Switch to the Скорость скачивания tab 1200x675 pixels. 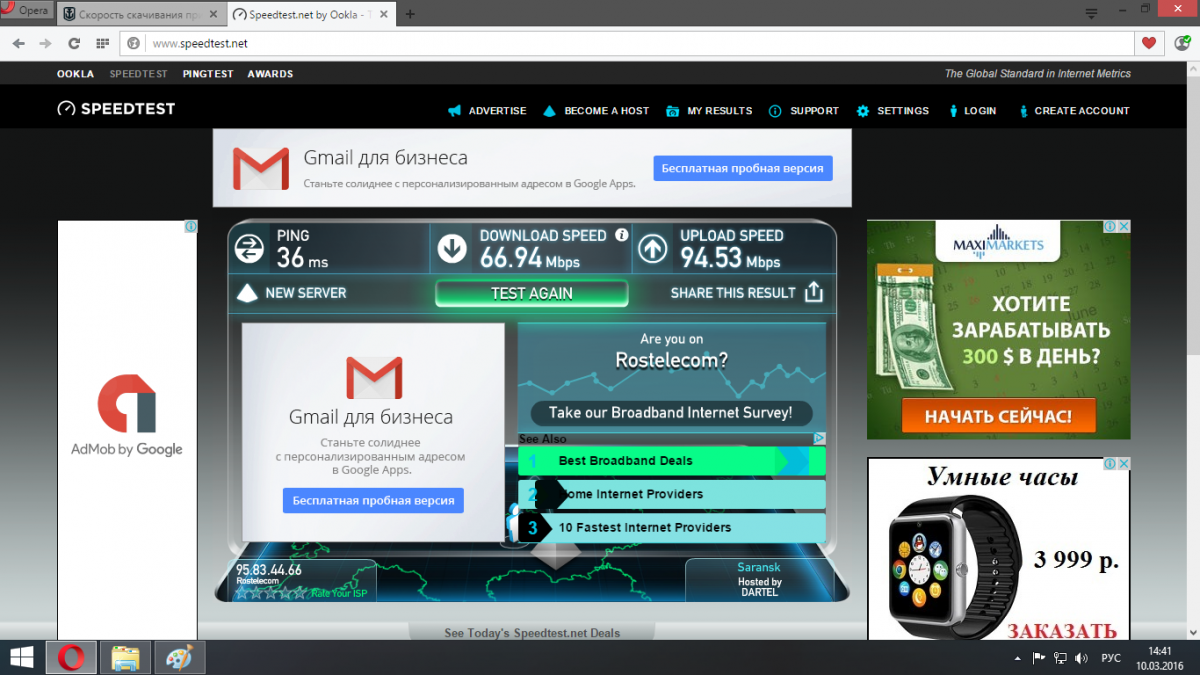click(140, 14)
